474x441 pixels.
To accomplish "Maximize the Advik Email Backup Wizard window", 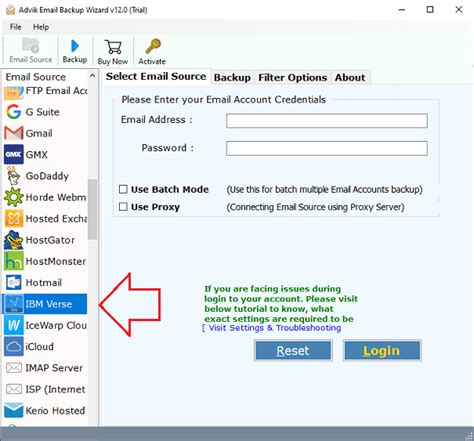I will (430, 10).
